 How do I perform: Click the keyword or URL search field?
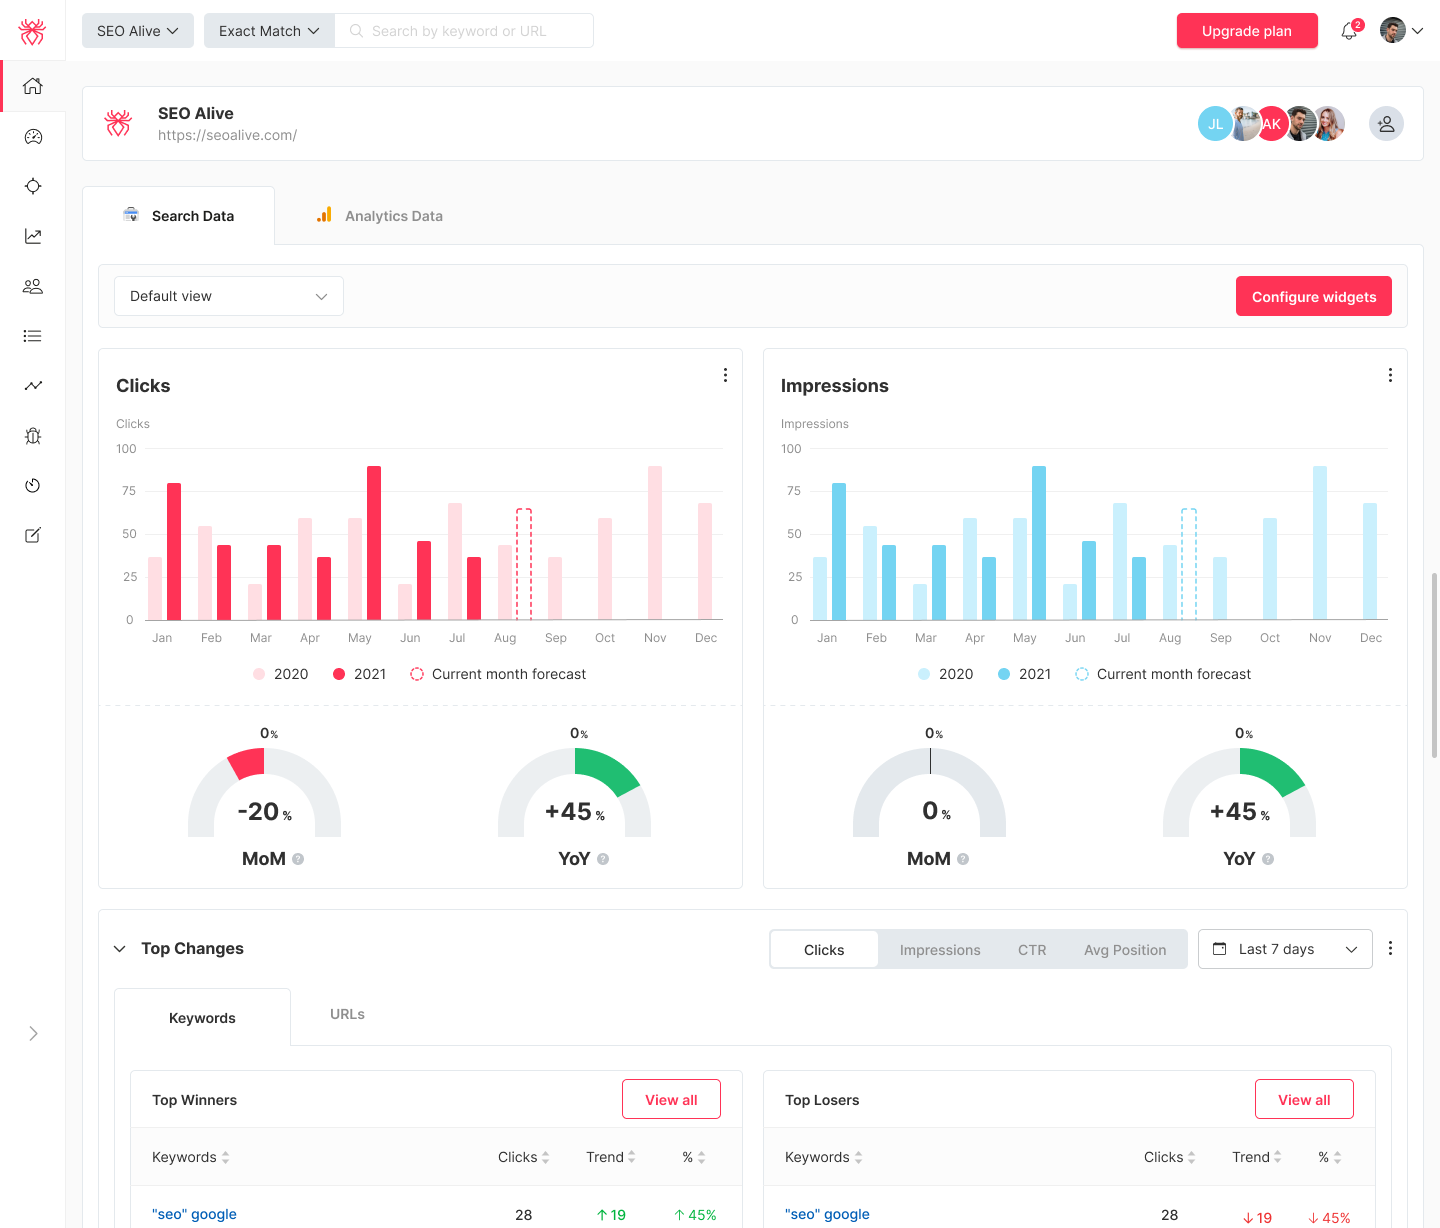[x=464, y=31]
